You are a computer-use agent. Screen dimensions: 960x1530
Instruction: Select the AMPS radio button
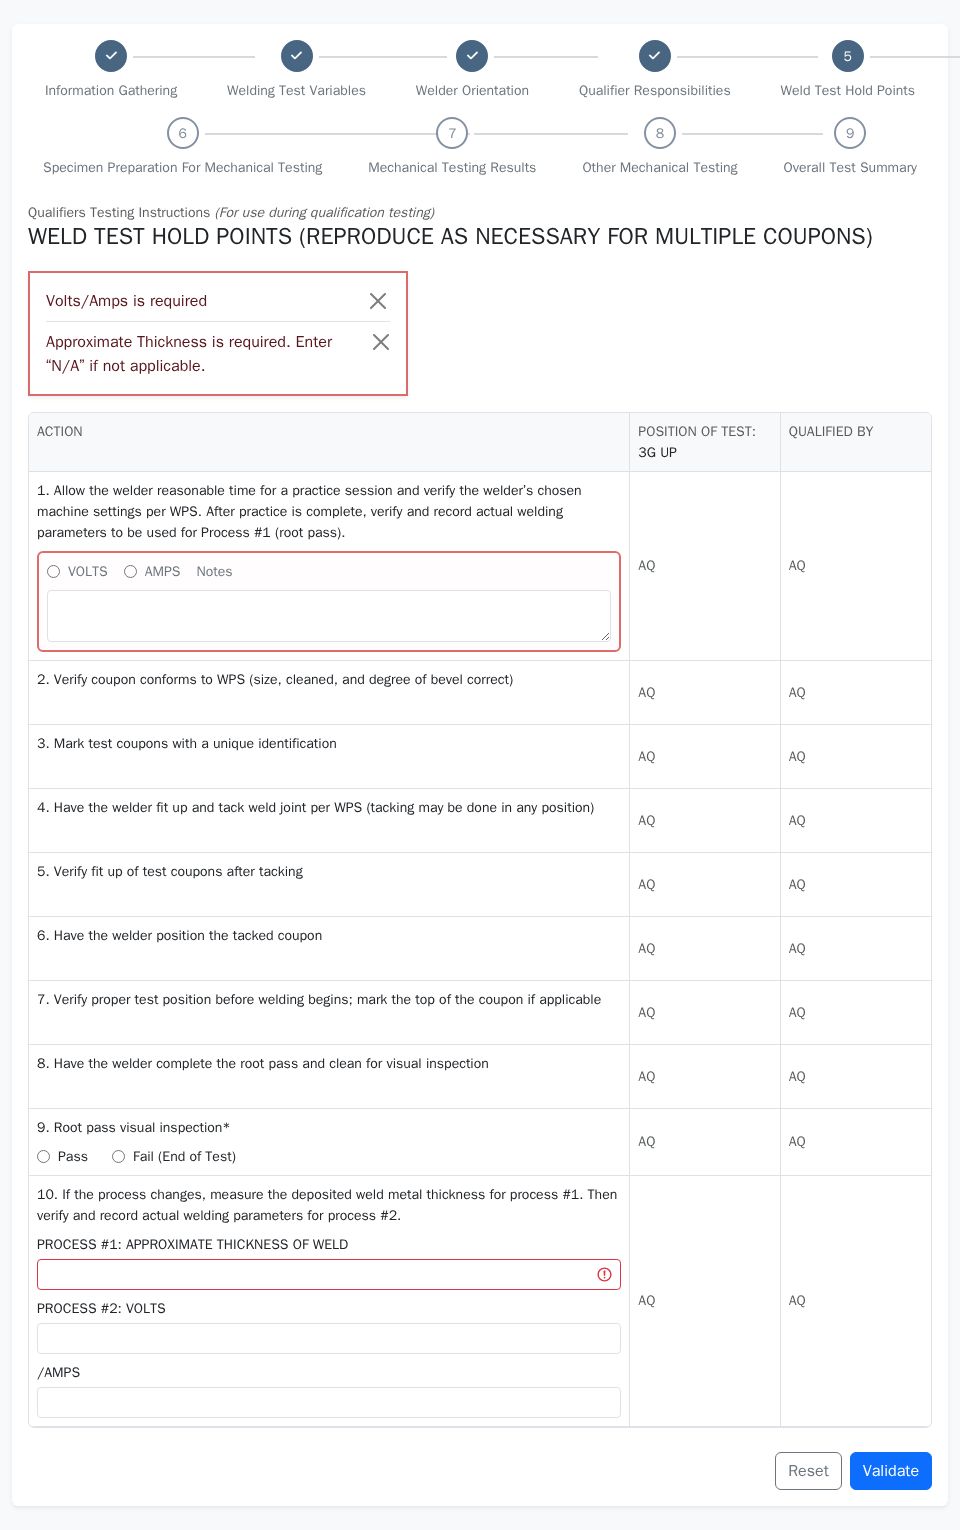[130, 571]
